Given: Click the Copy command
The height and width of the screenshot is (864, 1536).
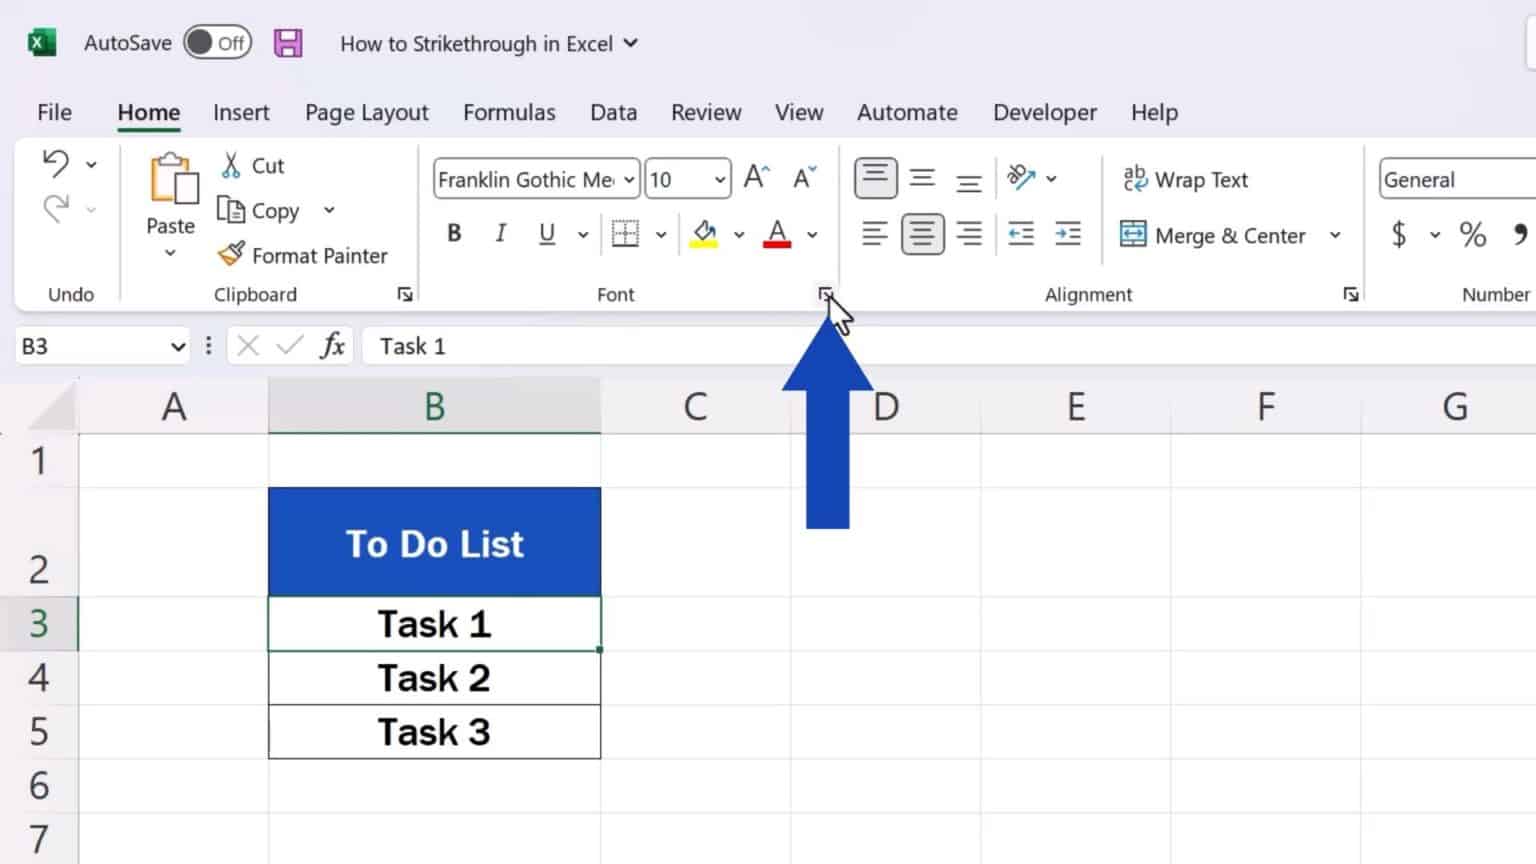Looking at the screenshot, I should [x=262, y=210].
